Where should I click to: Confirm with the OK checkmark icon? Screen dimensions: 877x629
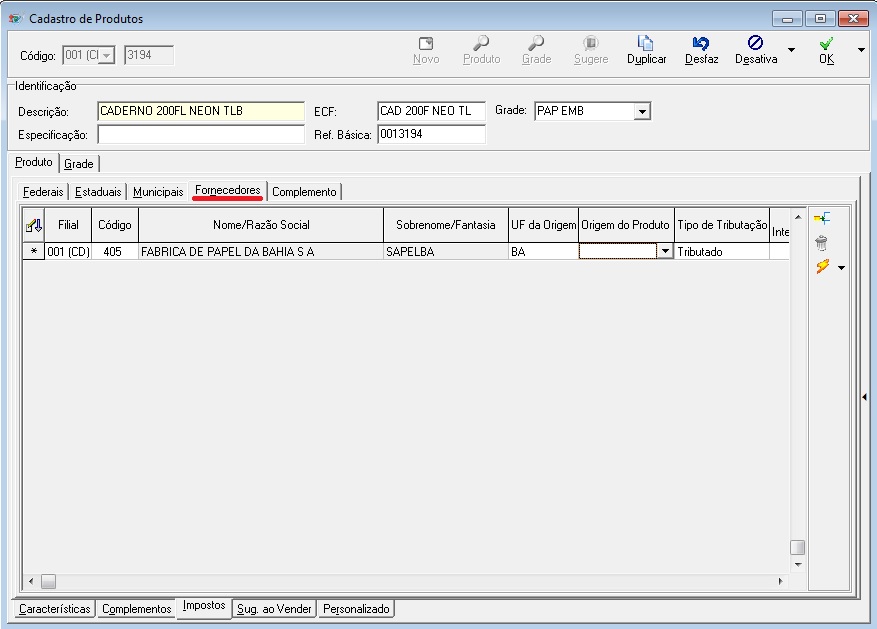pyautogui.click(x=826, y=44)
